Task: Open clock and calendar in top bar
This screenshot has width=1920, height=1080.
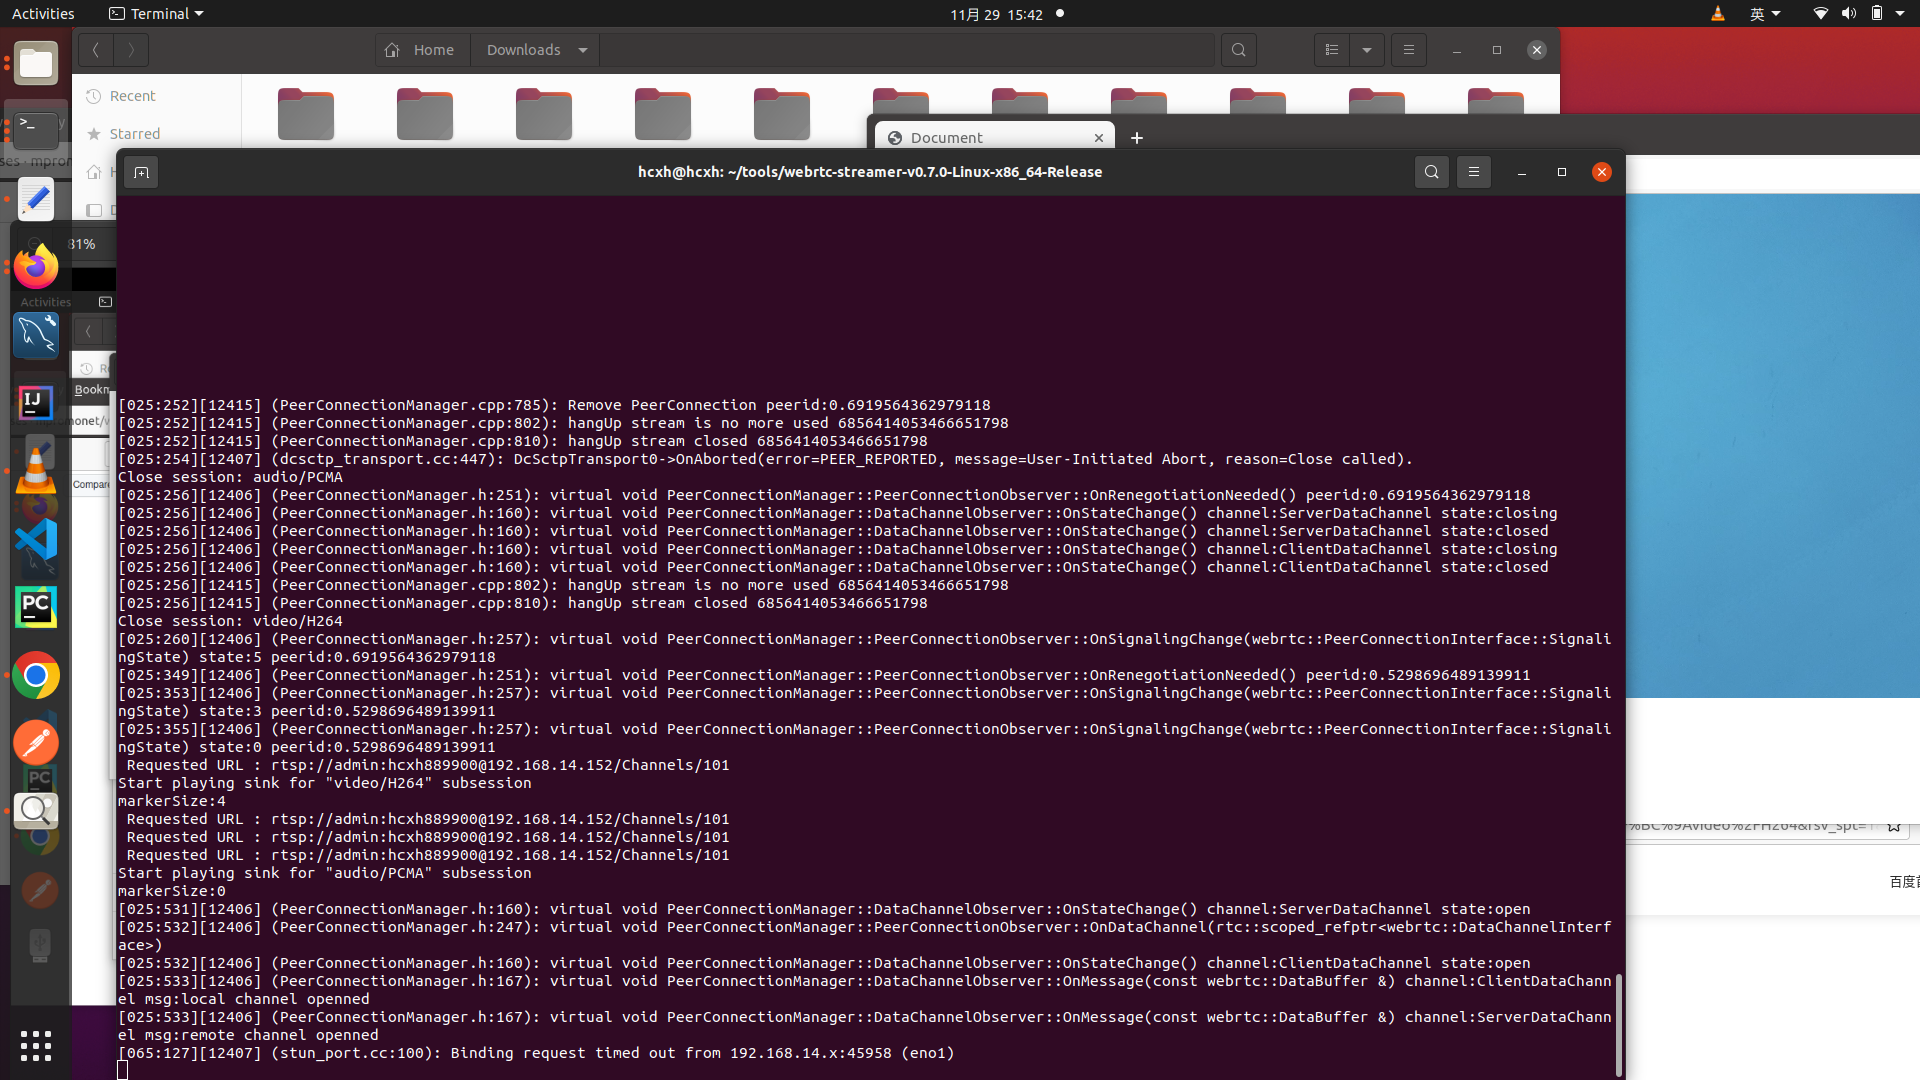Action: (x=996, y=14)
